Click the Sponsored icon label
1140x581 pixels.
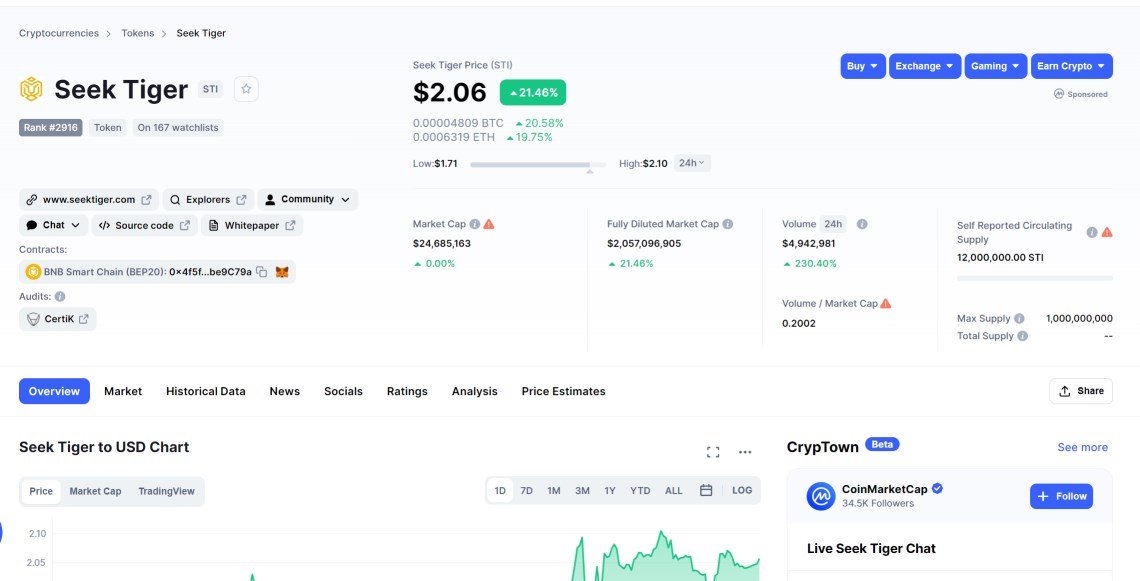click(x=1081, y=94)
